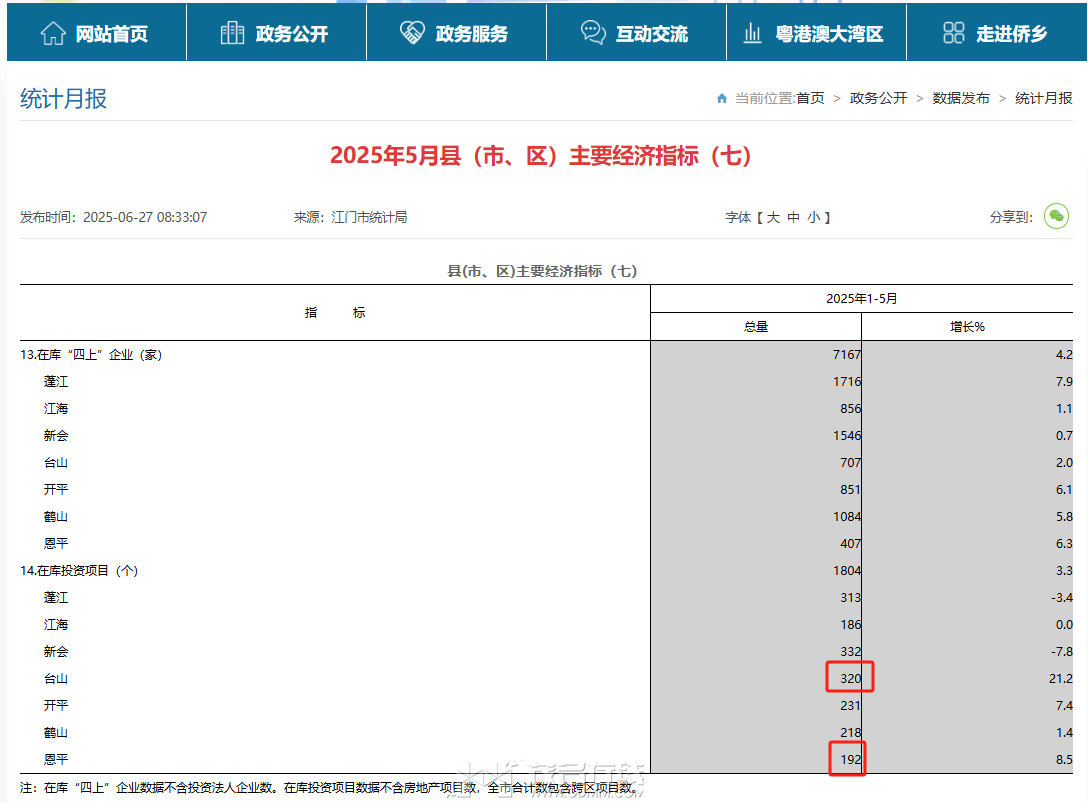The height and width of the screenshot is (803, 1088).
Task: Open the 粤港澳大湾区 navigation menu
Action: click(817, 33)
